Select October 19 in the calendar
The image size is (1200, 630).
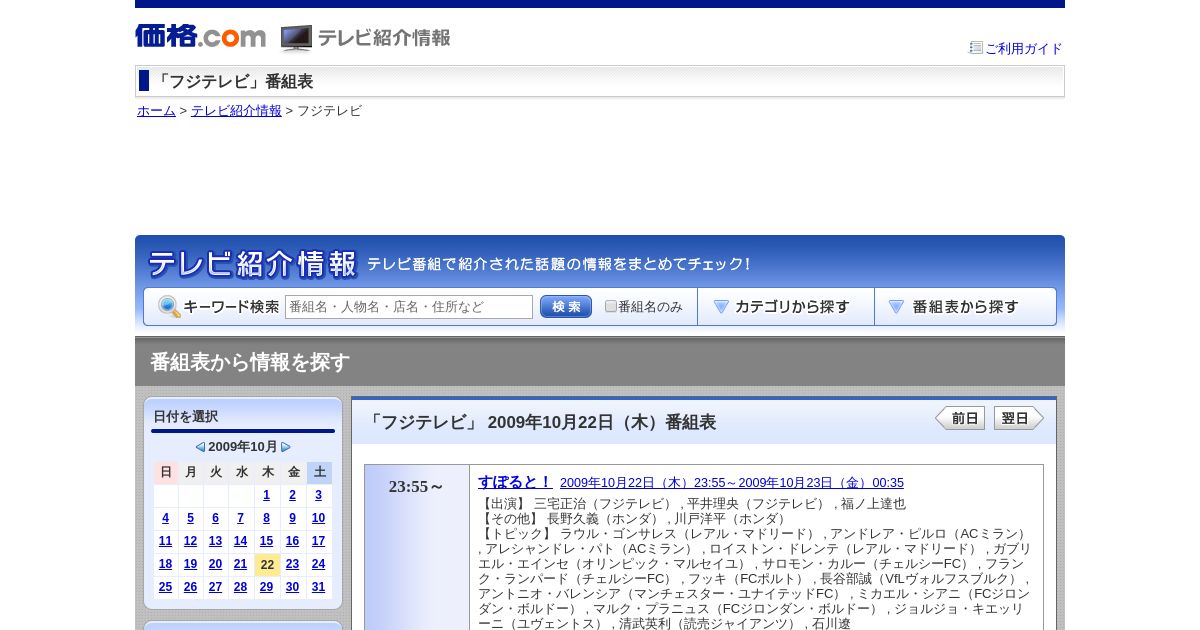191,564
